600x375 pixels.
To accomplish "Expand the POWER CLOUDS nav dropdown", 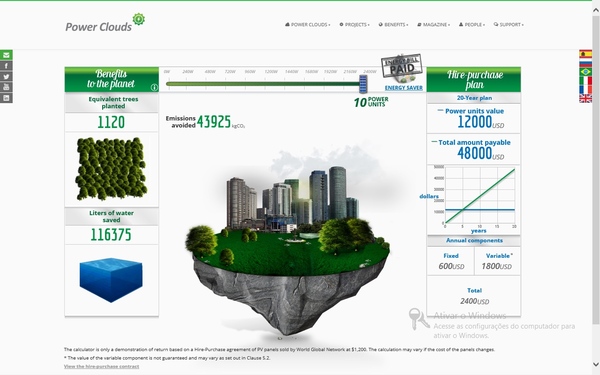I will click(308, 24).
